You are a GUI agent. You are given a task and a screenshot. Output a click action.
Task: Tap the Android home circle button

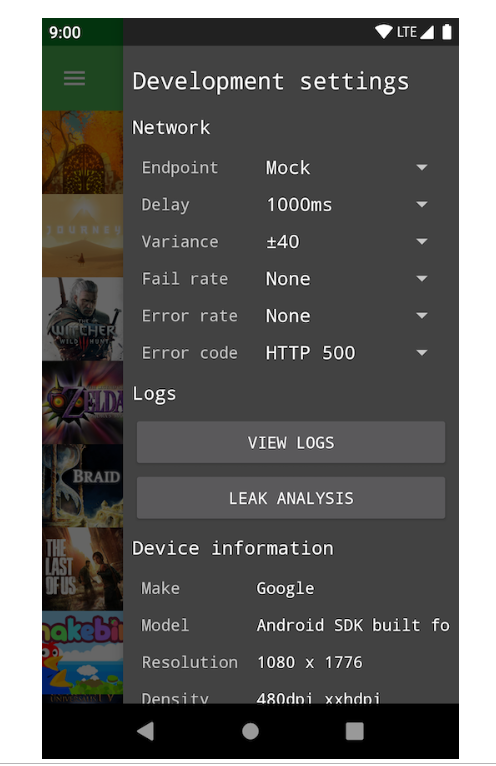pyautogui.click(x=250, y=731)
